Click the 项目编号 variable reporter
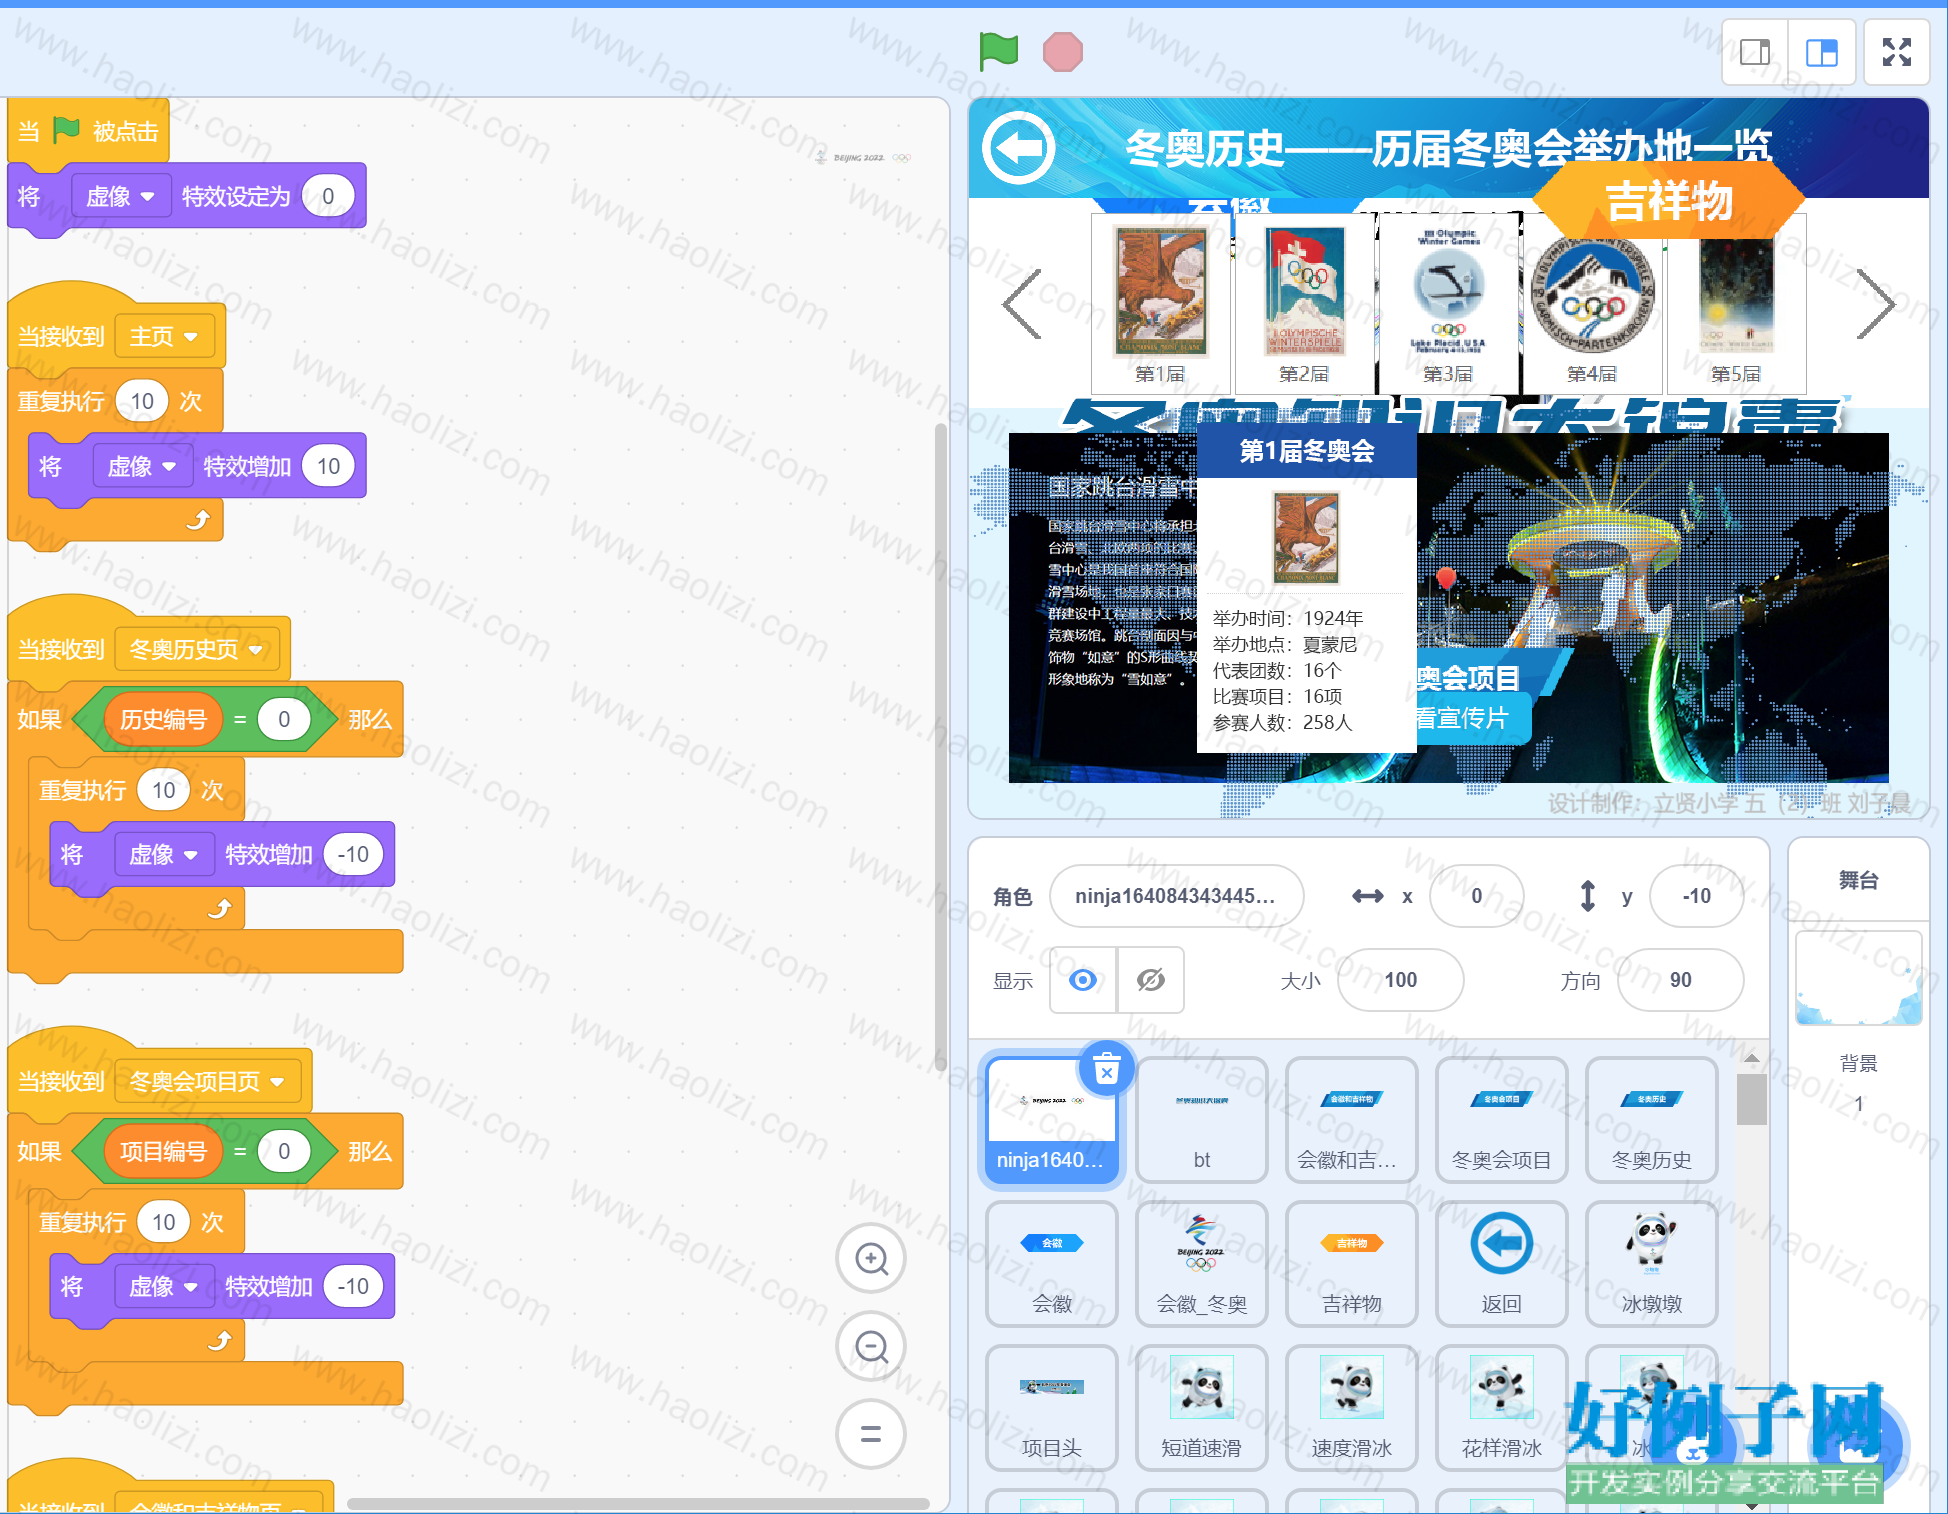This screenshot has width=1948, height=1514. click(163, 1151)
